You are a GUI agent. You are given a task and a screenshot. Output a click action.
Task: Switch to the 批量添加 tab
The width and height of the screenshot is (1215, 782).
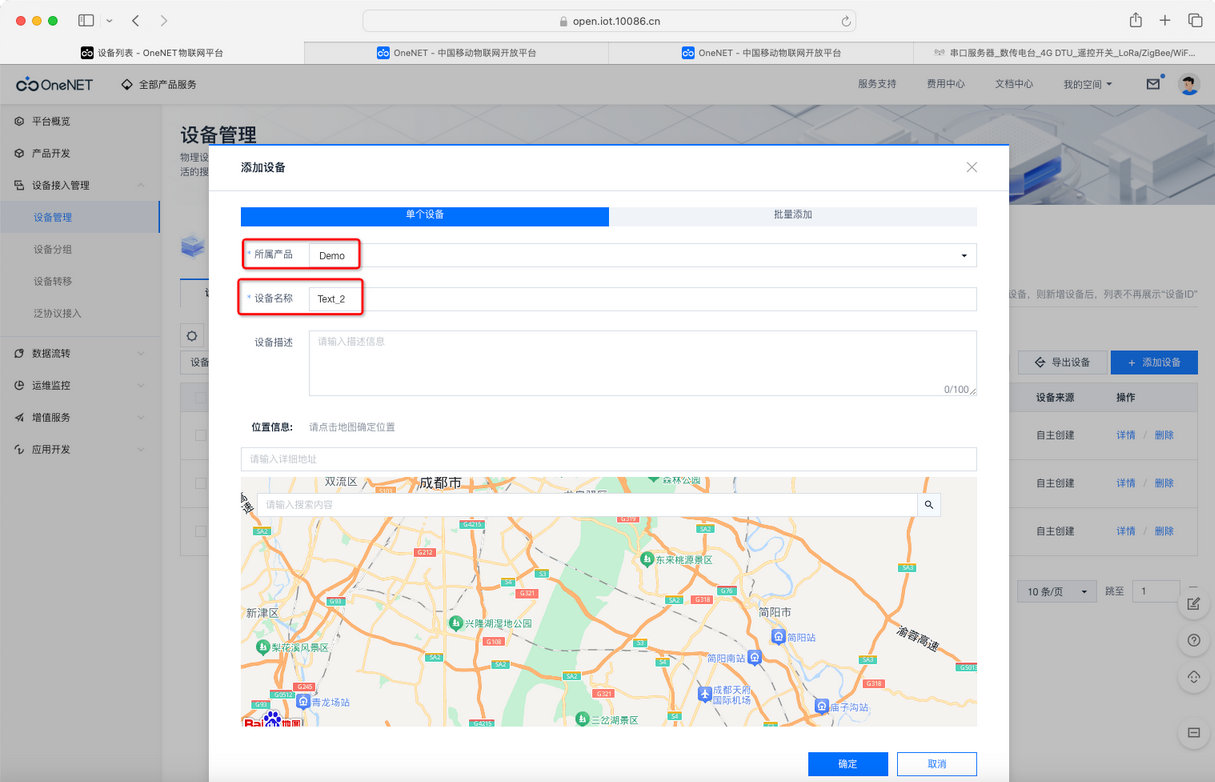(x=793, y=216)
